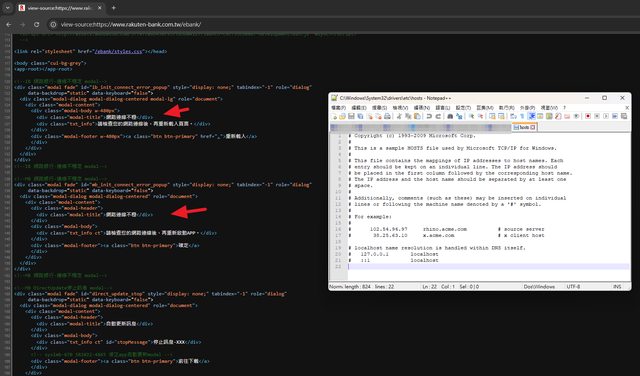640x376 pixels.
Task: Open the 編碼(N) Encoding menu in Notepad++
Action: click(422, 108)
